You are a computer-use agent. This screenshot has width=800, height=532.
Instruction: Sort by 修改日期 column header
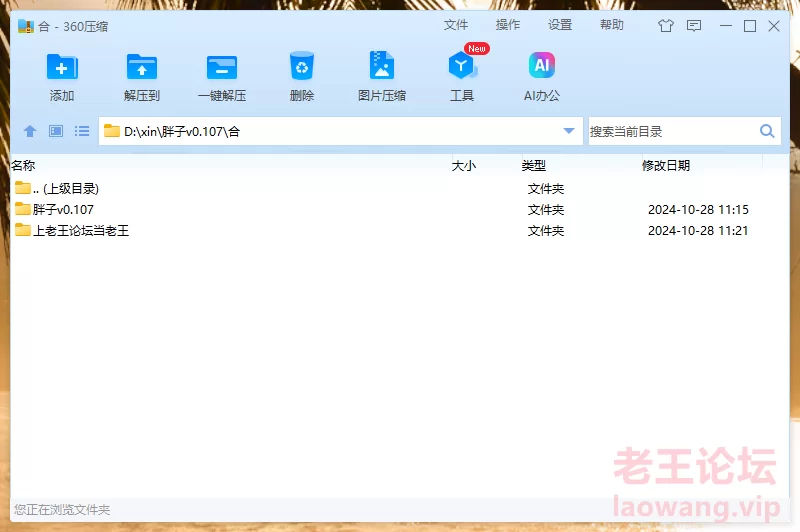pos(666,165)
